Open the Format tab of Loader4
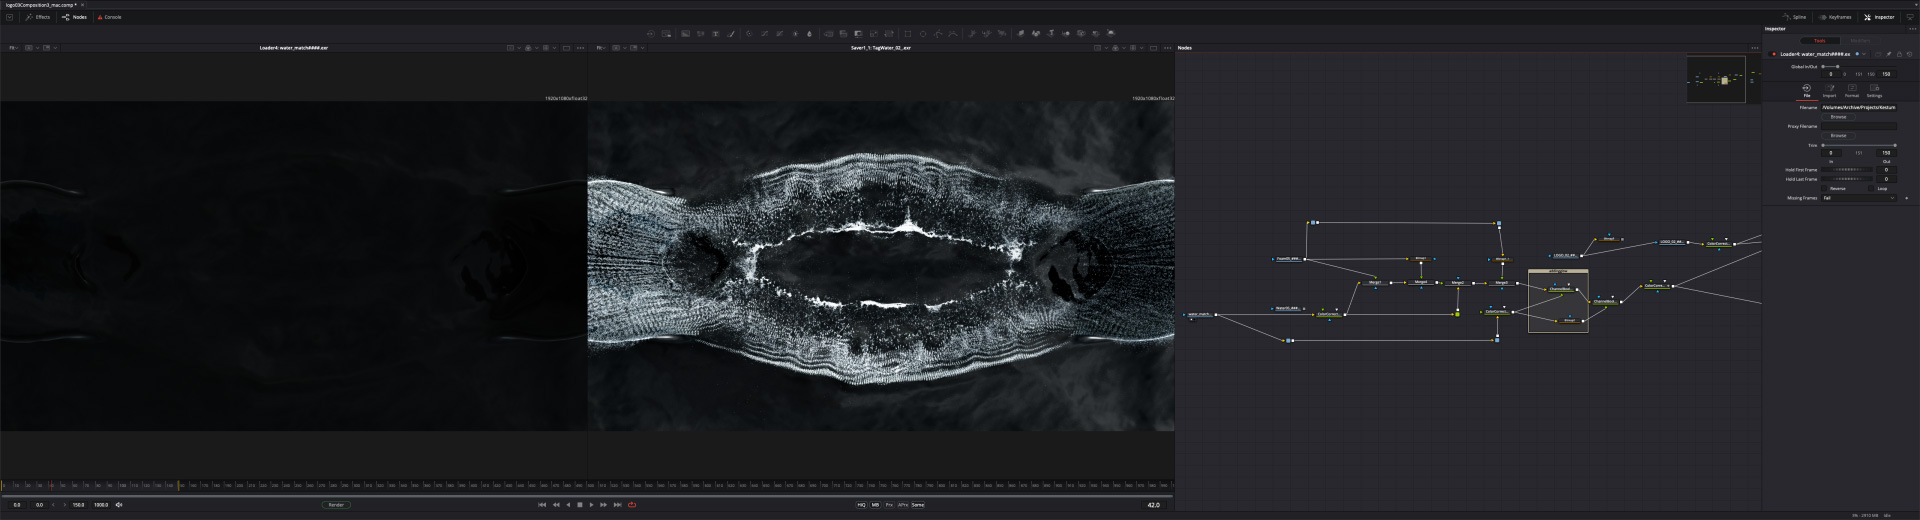 [1852, 90]
